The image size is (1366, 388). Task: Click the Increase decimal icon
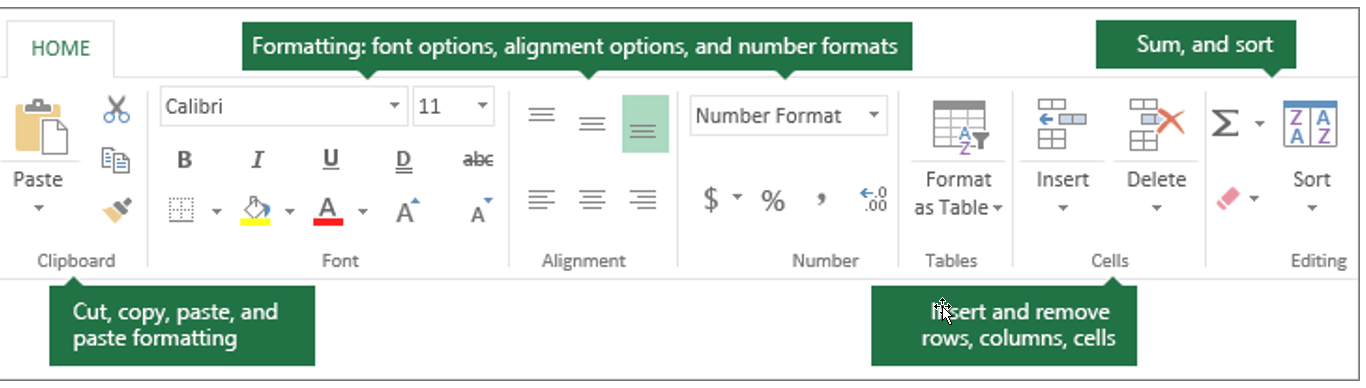tap(873, 200)
